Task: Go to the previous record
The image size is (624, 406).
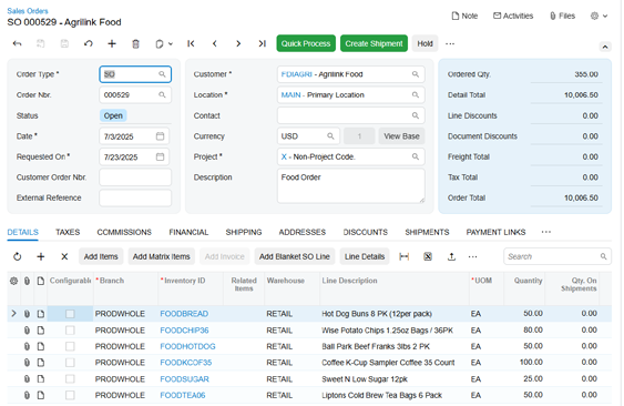Action: [214, 44]
